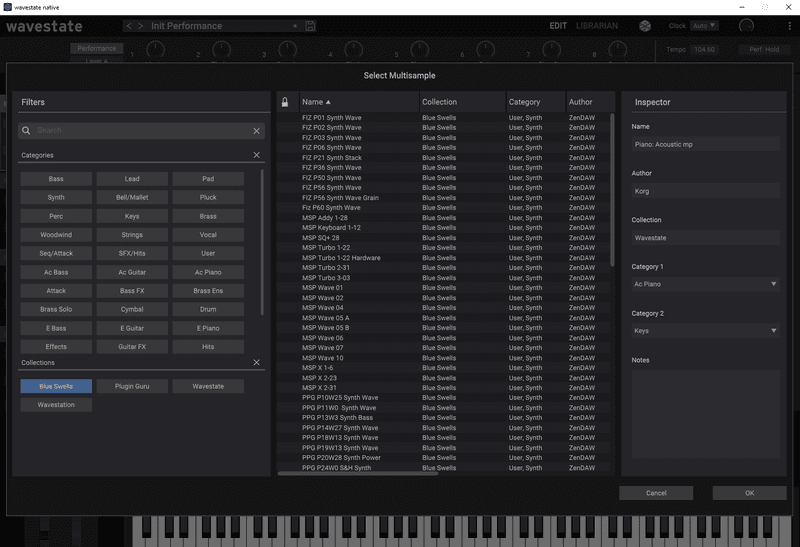Select the 'MSP Keyboard 1-12' row

pyautogui.click(x=443, y=228)
